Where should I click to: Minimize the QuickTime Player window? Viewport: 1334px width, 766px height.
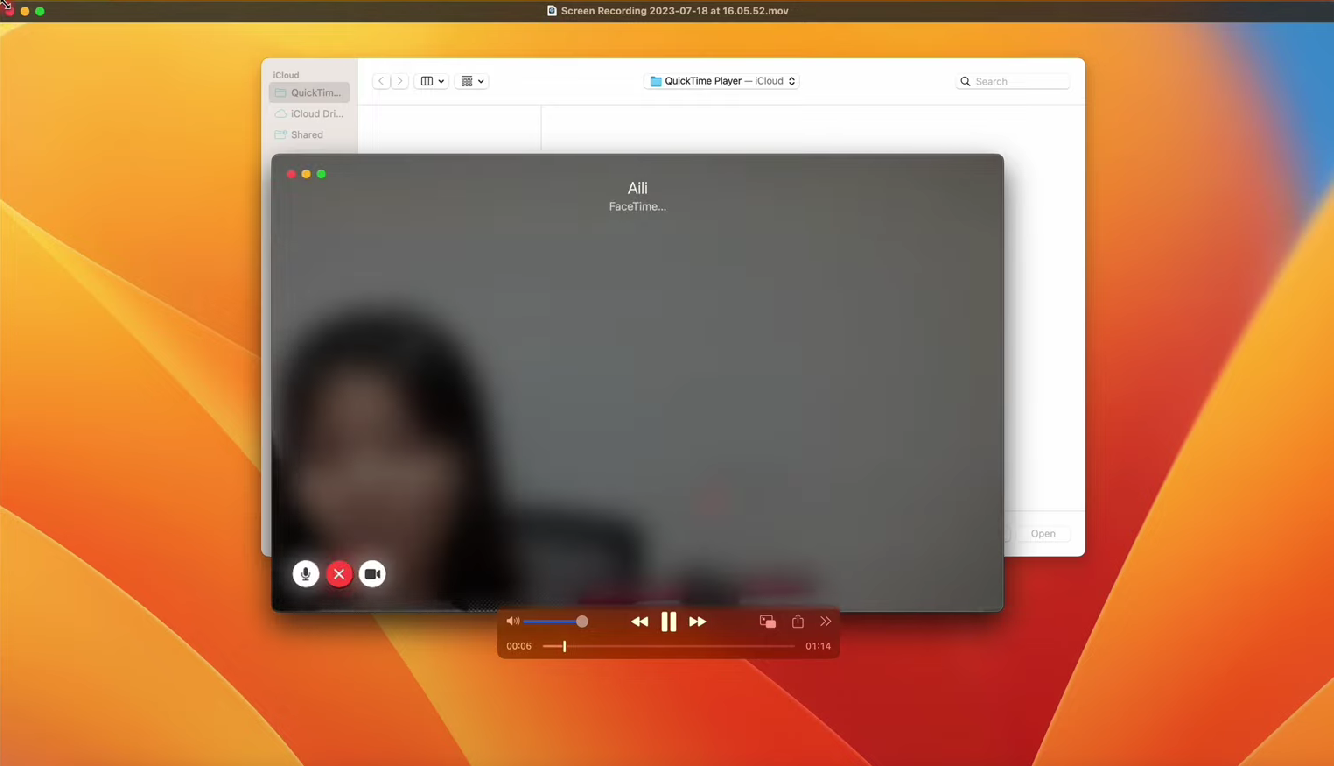tap(25, 11)
